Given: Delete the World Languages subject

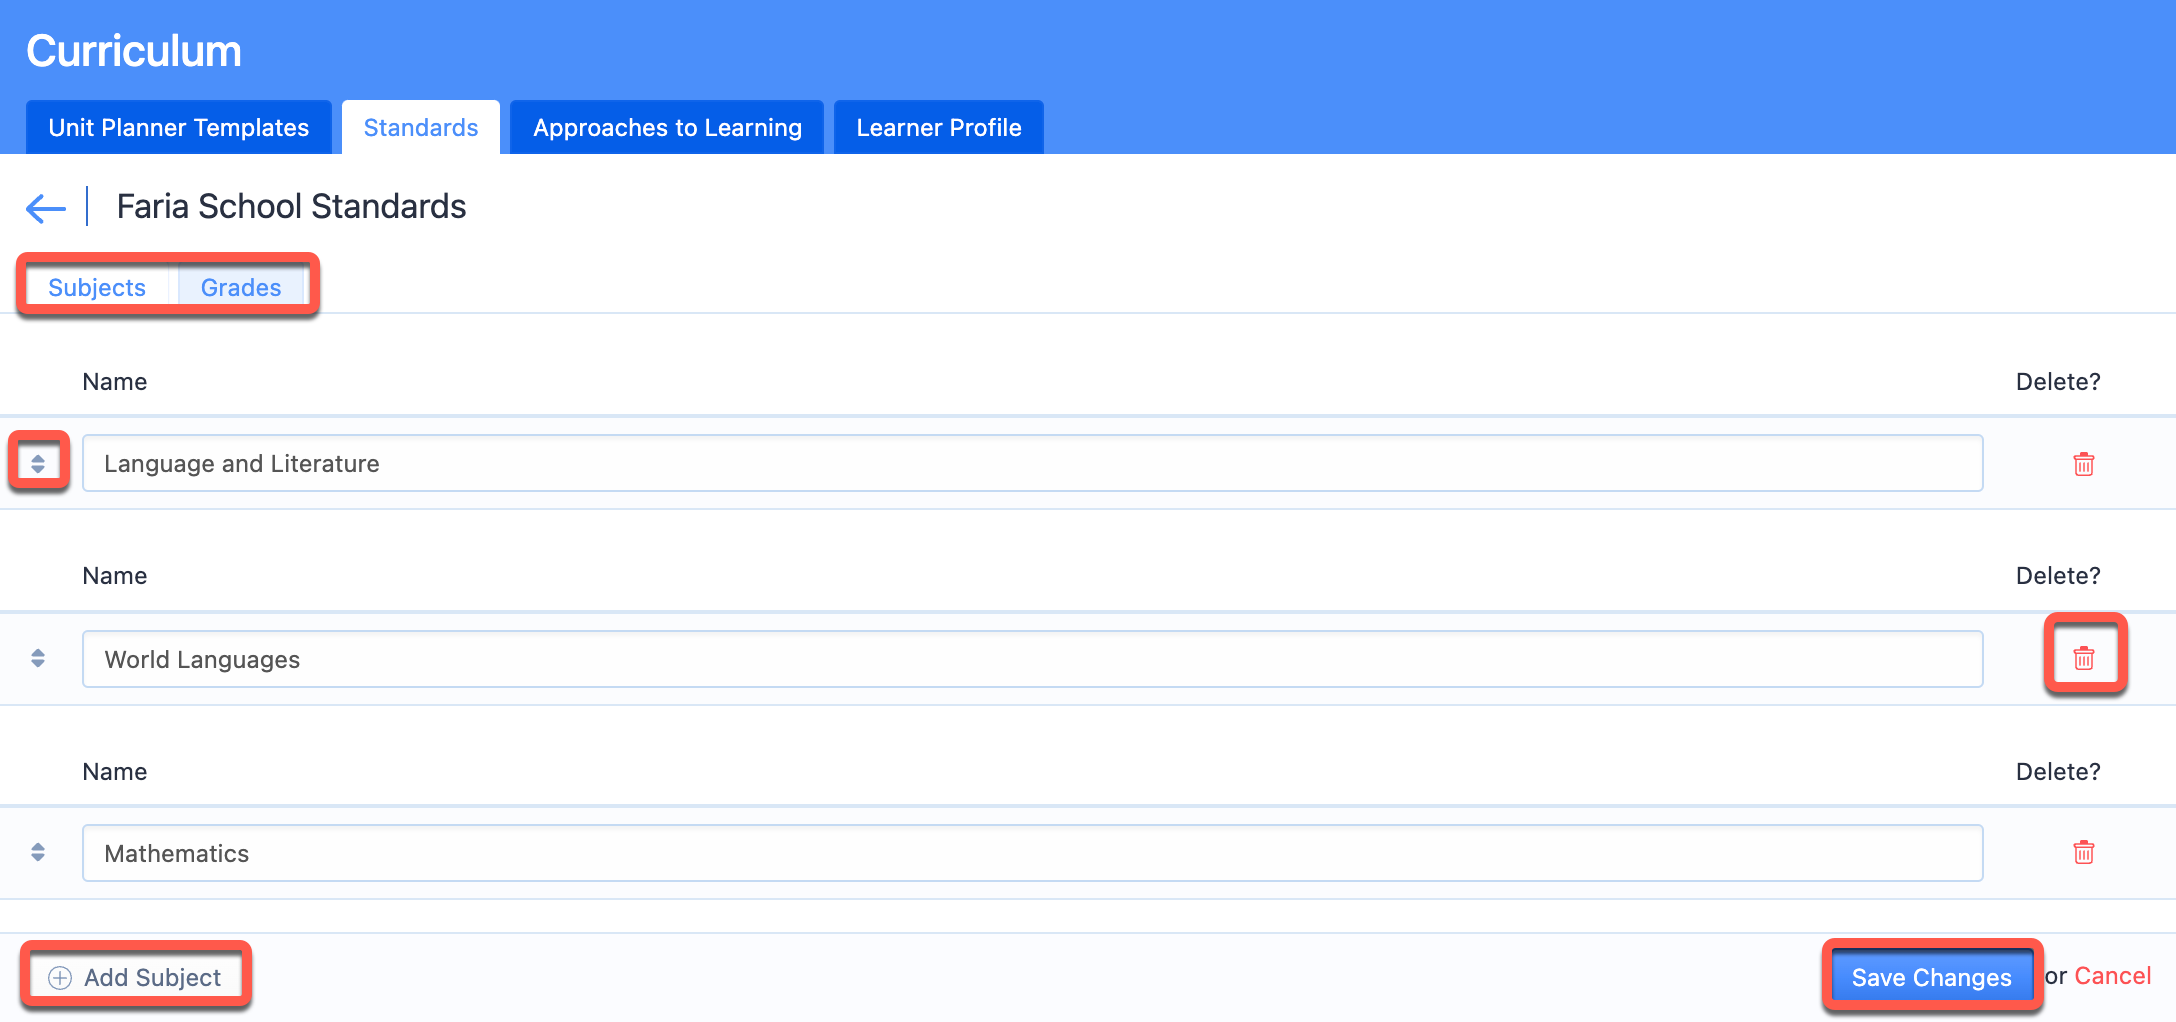Looking at the screenshot, I should pos(2084,658).
